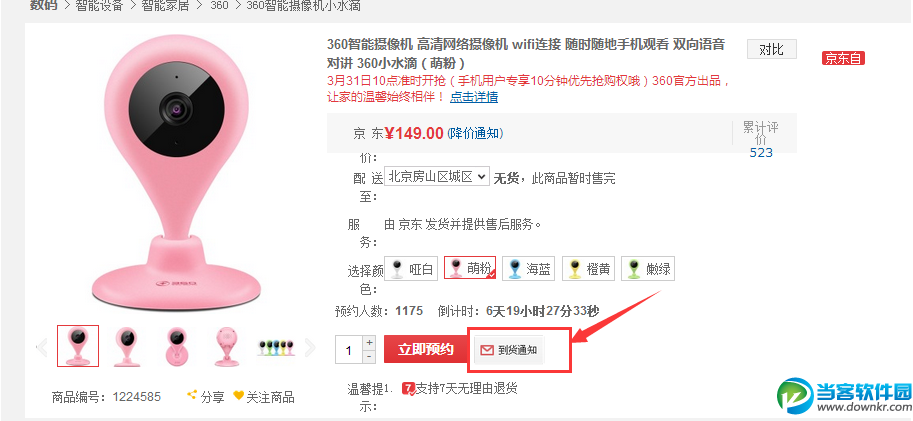Click the share icon next to 分享
Image resolution: width=913 pixels, height=421 pixels.
(x=192, y=395)
